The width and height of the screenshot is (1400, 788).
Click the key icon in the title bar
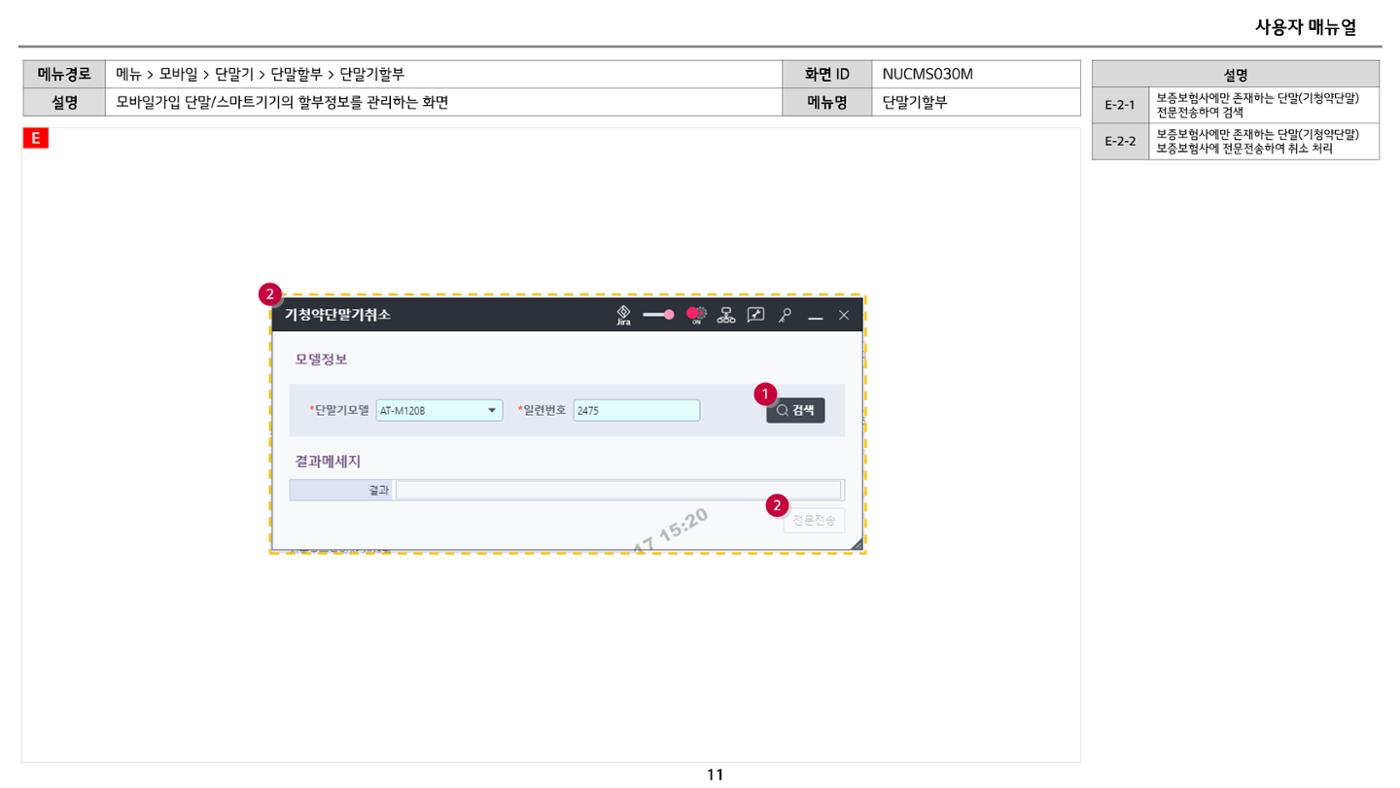pos(786,315)
